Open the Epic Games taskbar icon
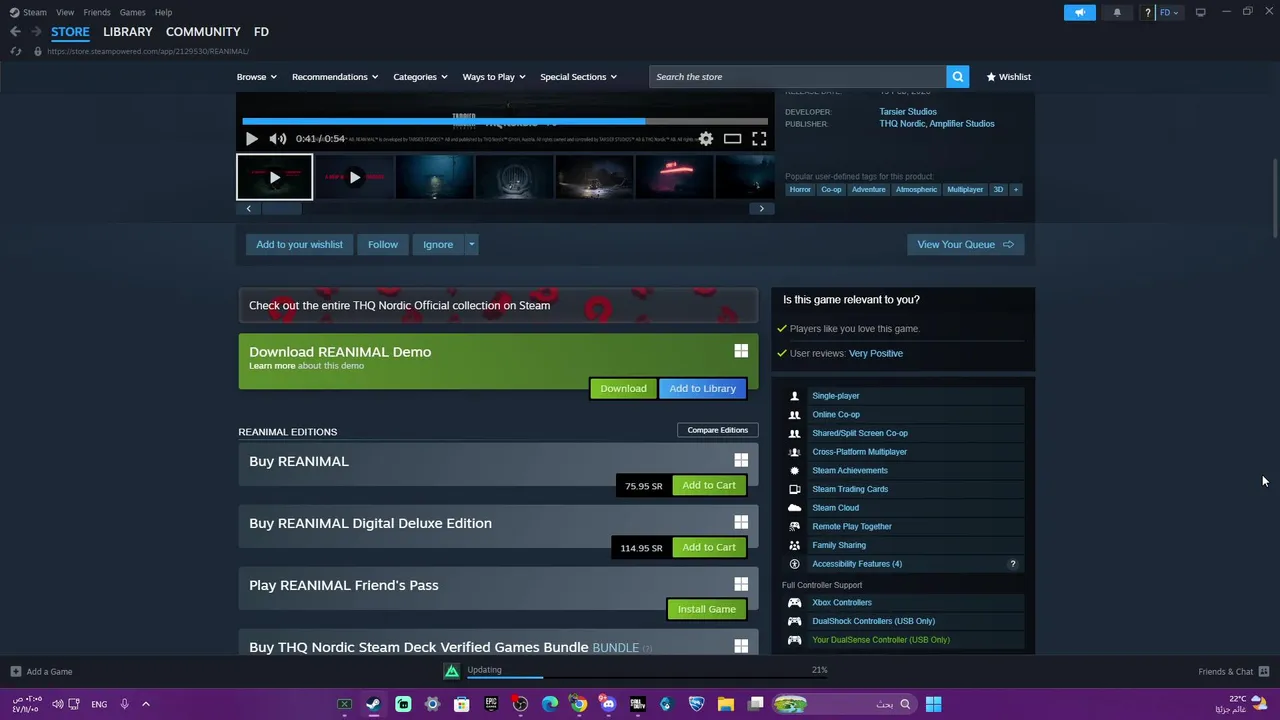1280x720 pixels. (491, 704)
